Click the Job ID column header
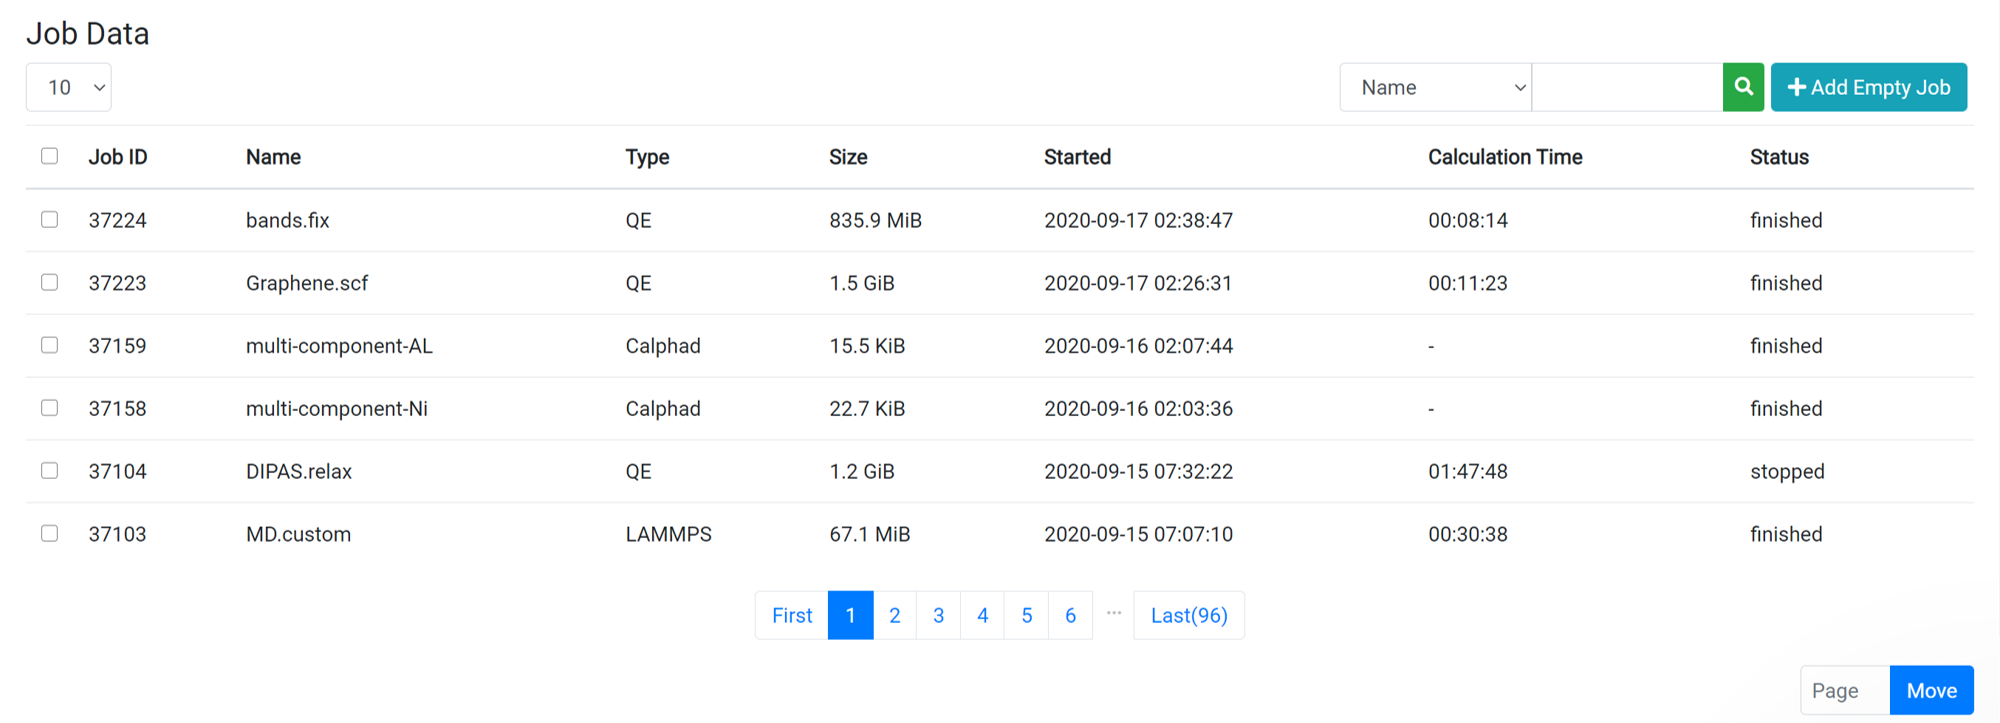 [x=118, y=157]
